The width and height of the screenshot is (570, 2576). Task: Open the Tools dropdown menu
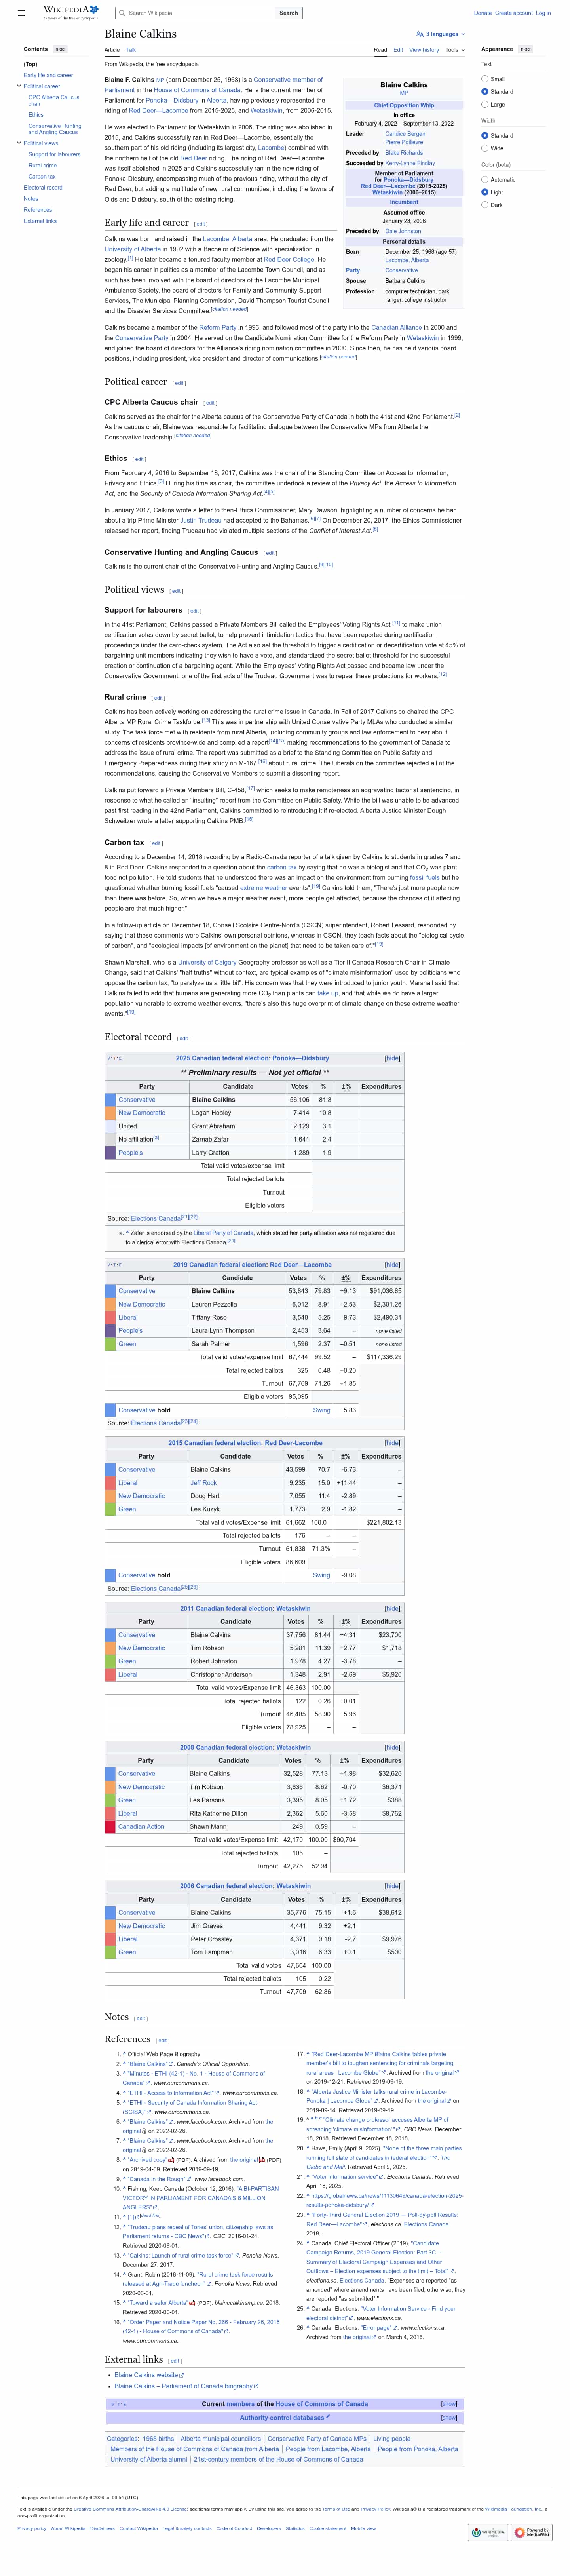[454, 50]
